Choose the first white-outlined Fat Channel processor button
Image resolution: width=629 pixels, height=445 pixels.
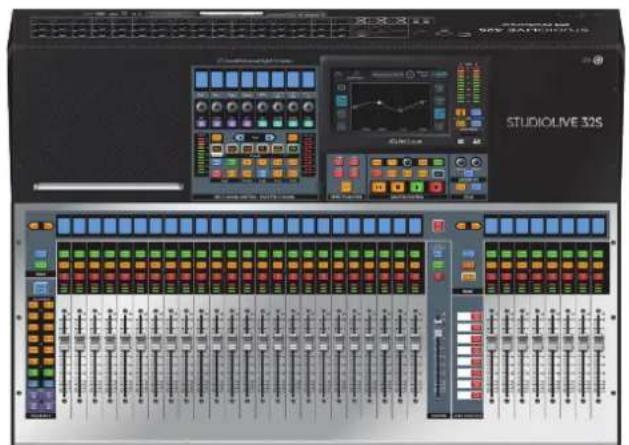(x=217, y=149)
